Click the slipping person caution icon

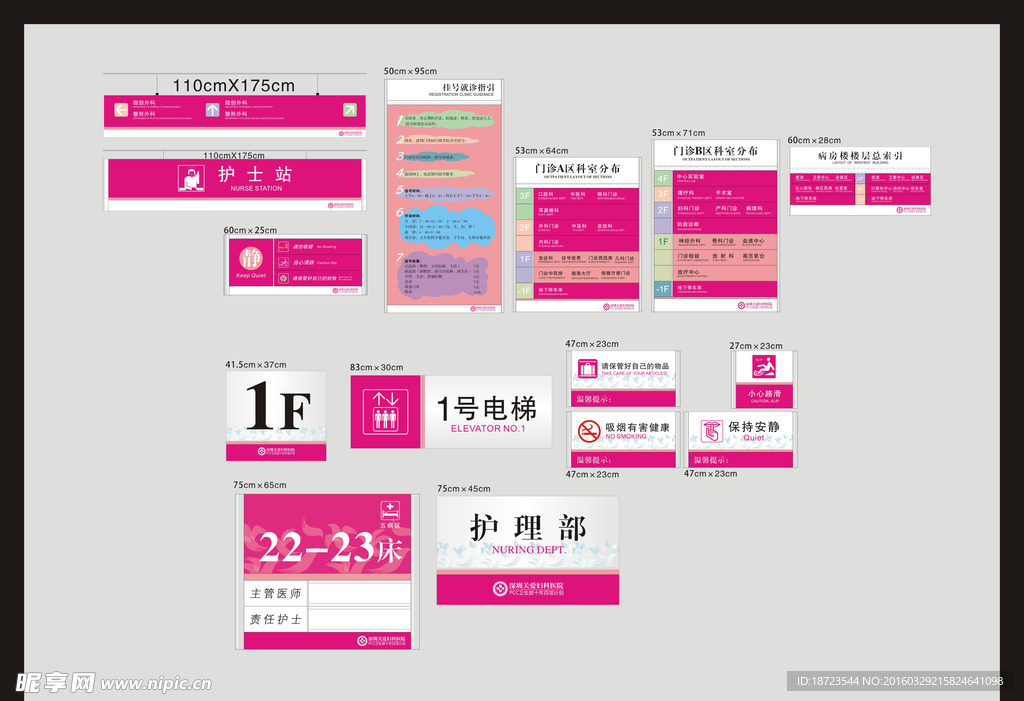tap(764, 367)
